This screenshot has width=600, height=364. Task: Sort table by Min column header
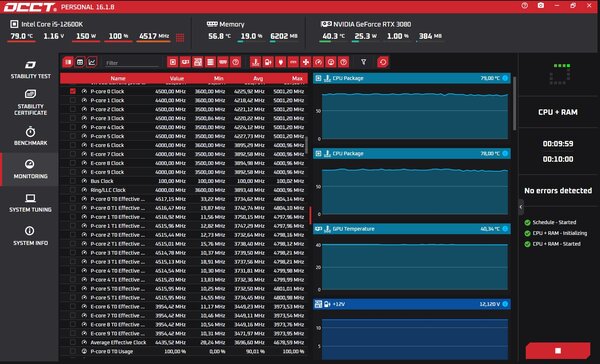click(218, 78)
